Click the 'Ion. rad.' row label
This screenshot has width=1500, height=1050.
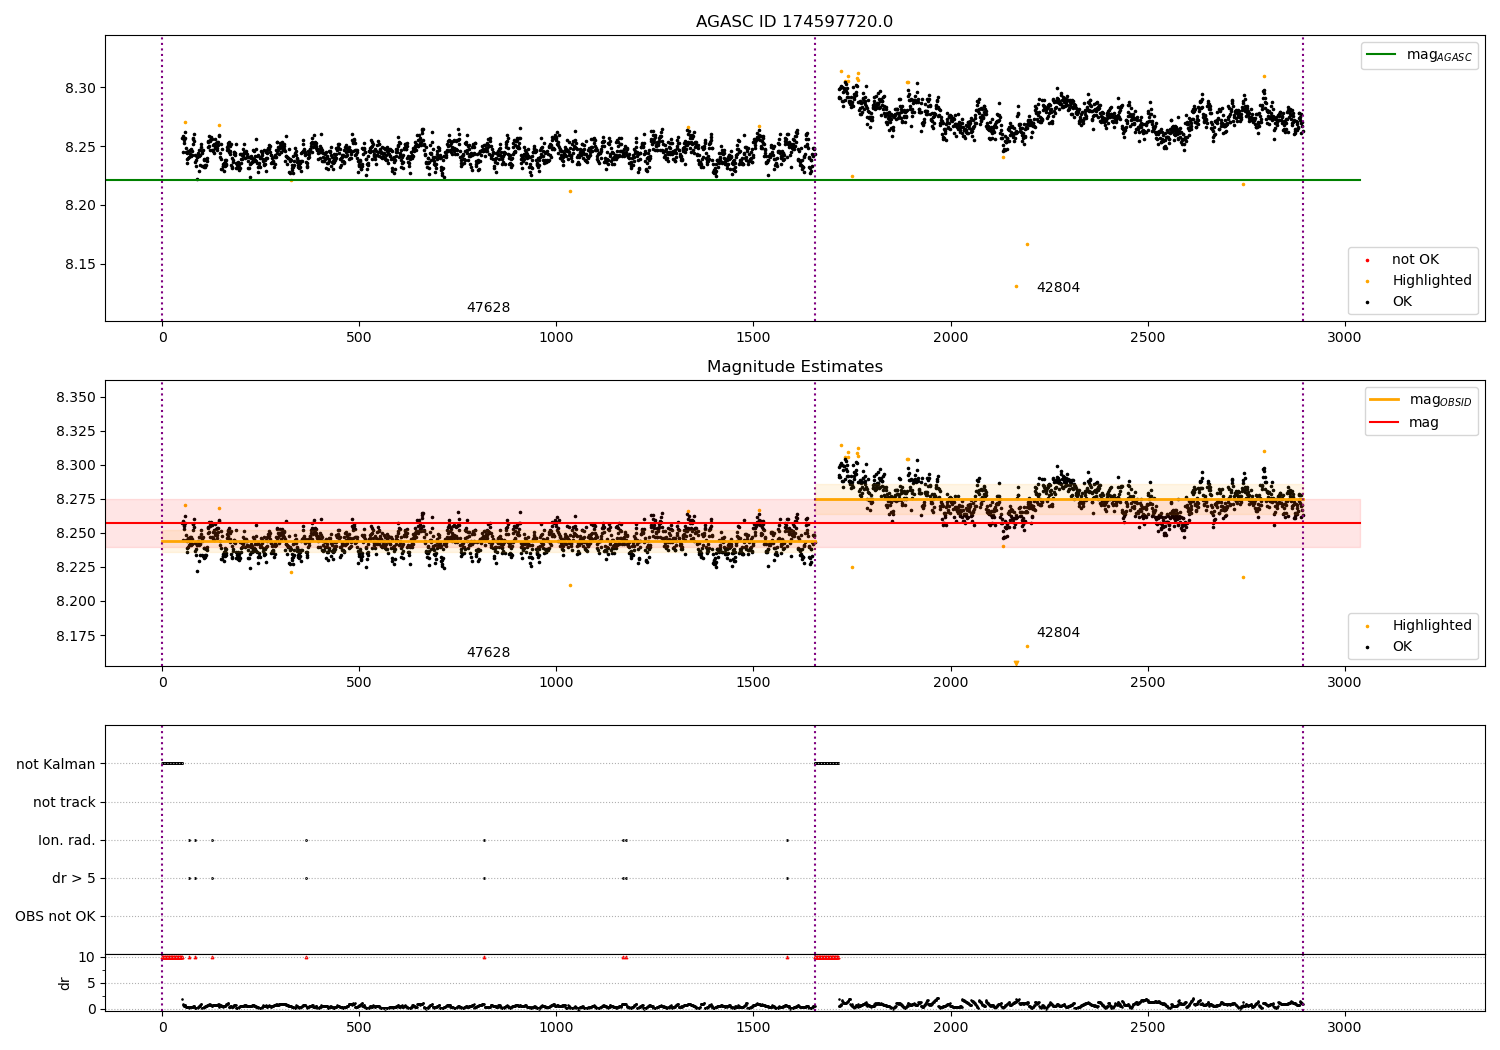click(x=67, y=840)
